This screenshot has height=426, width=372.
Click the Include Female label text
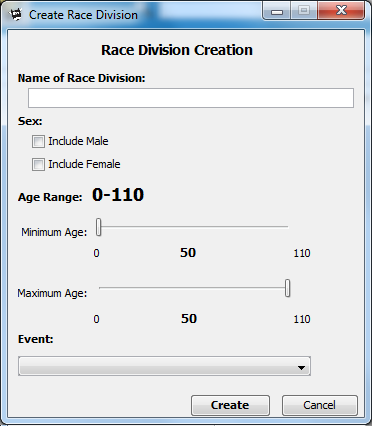click(84, 164)
